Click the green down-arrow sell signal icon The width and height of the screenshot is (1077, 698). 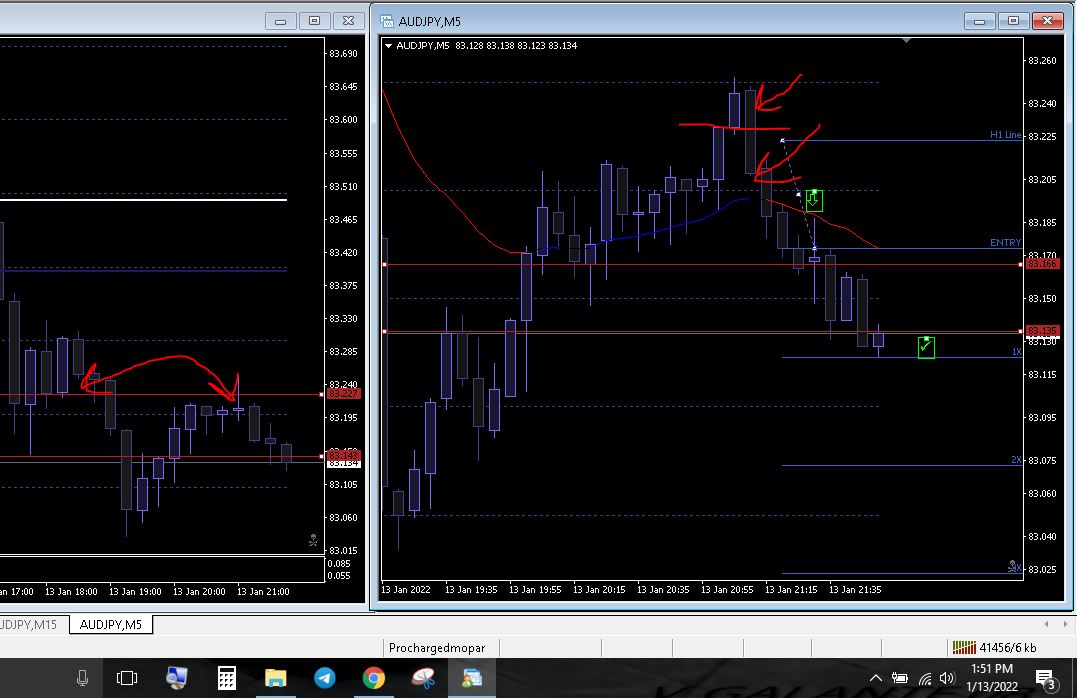click(x=814, y=200)
